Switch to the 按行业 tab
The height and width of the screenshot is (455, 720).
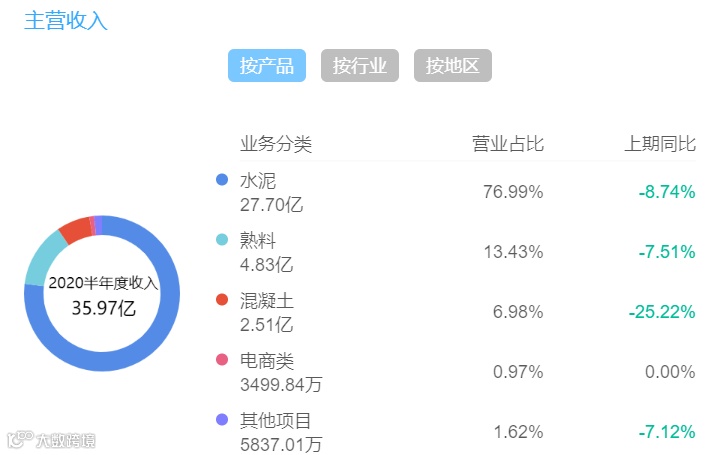tap(360, 66)
